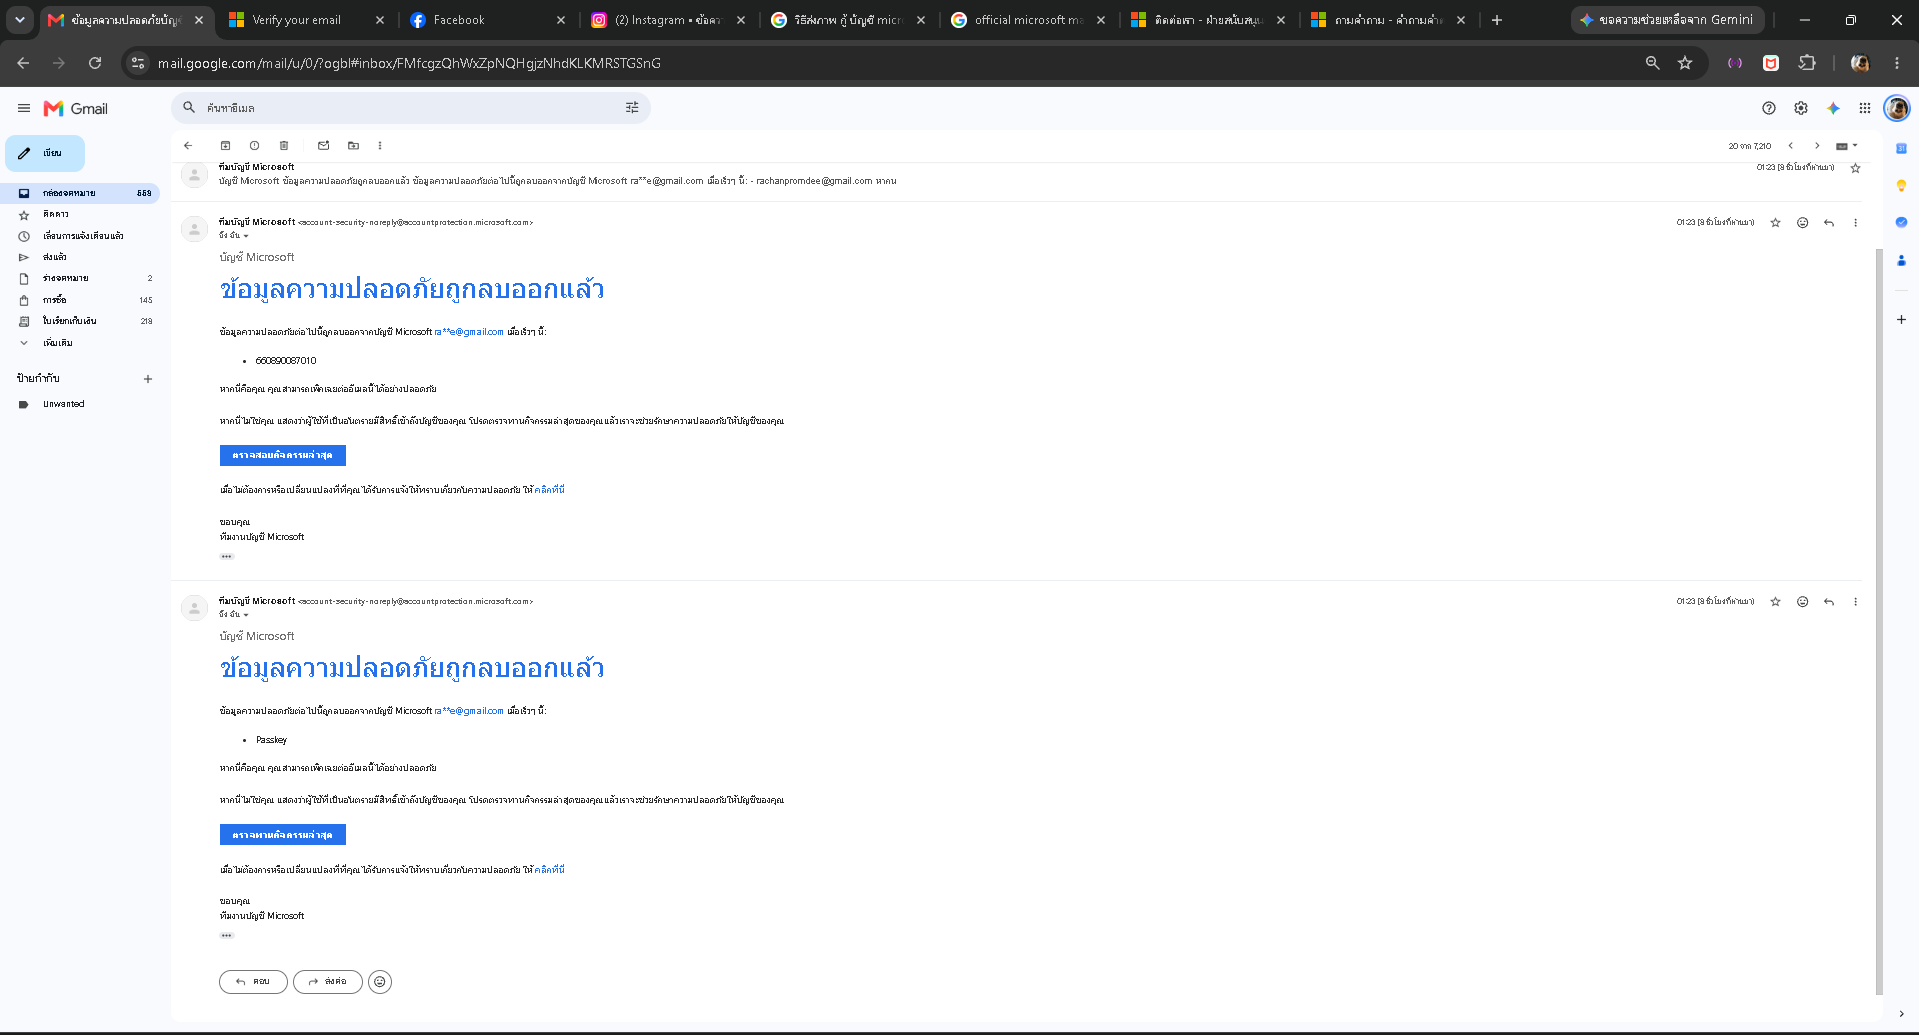1919x1035 pixels.
Task: Click Forward button at bottom
Action: (x=328, y=982)
